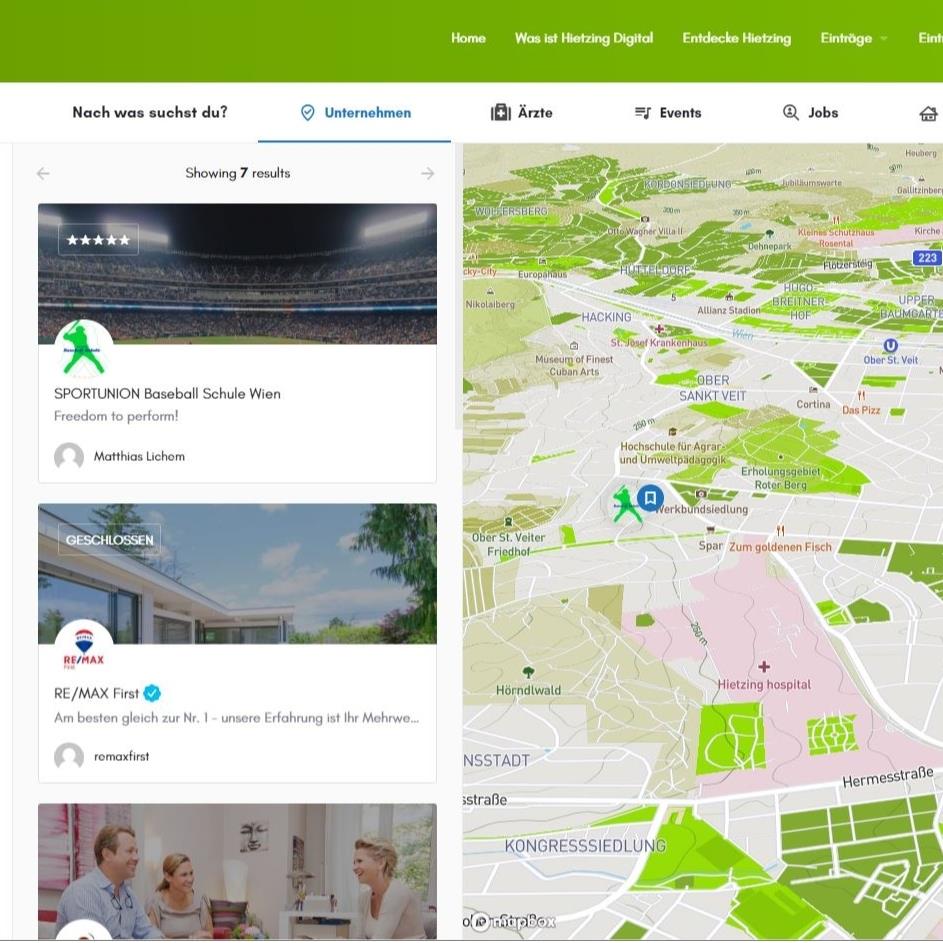
Task: Click the Unternehmen check-marker icon
Action: click(x=307, y=112)
